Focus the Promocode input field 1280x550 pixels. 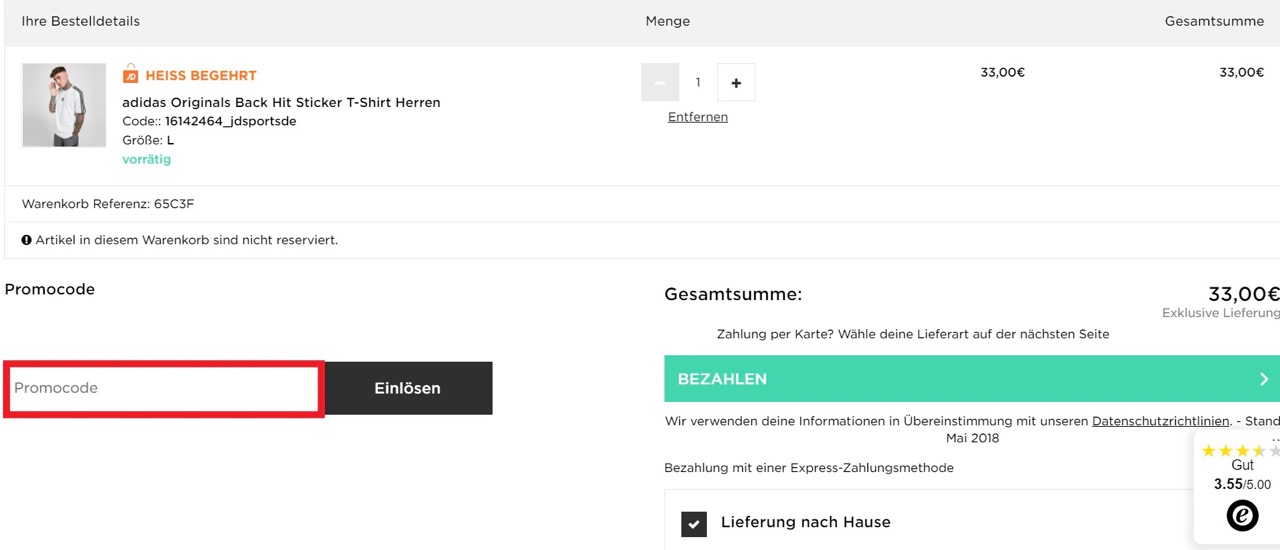click(x=164, y=388)
